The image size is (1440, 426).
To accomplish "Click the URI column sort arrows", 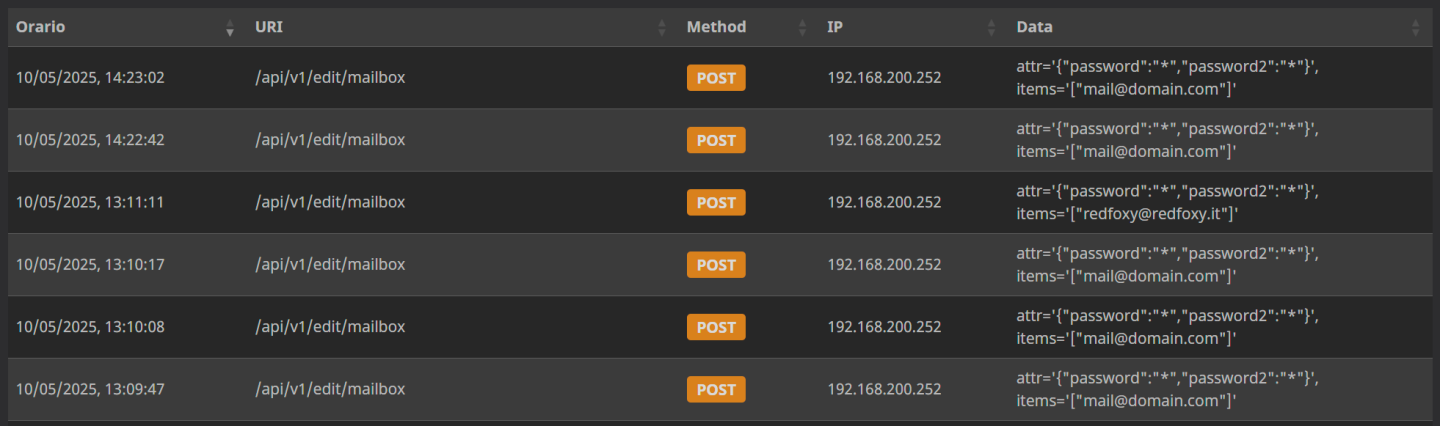I will (x=662, y=28).
